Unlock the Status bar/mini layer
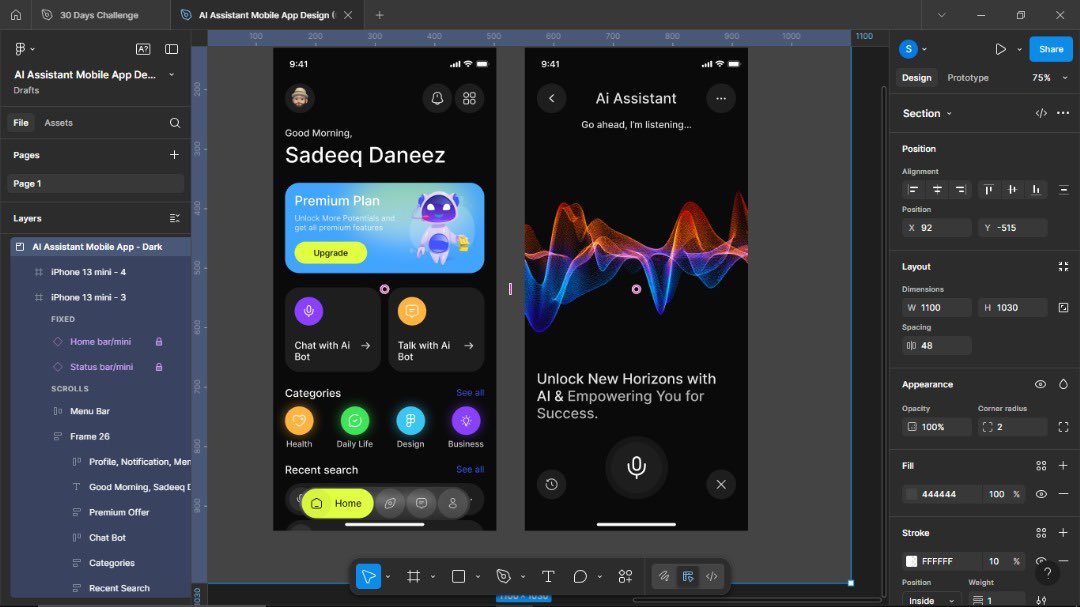Screen dimensions: 1080x607 (x=159, y=367)
